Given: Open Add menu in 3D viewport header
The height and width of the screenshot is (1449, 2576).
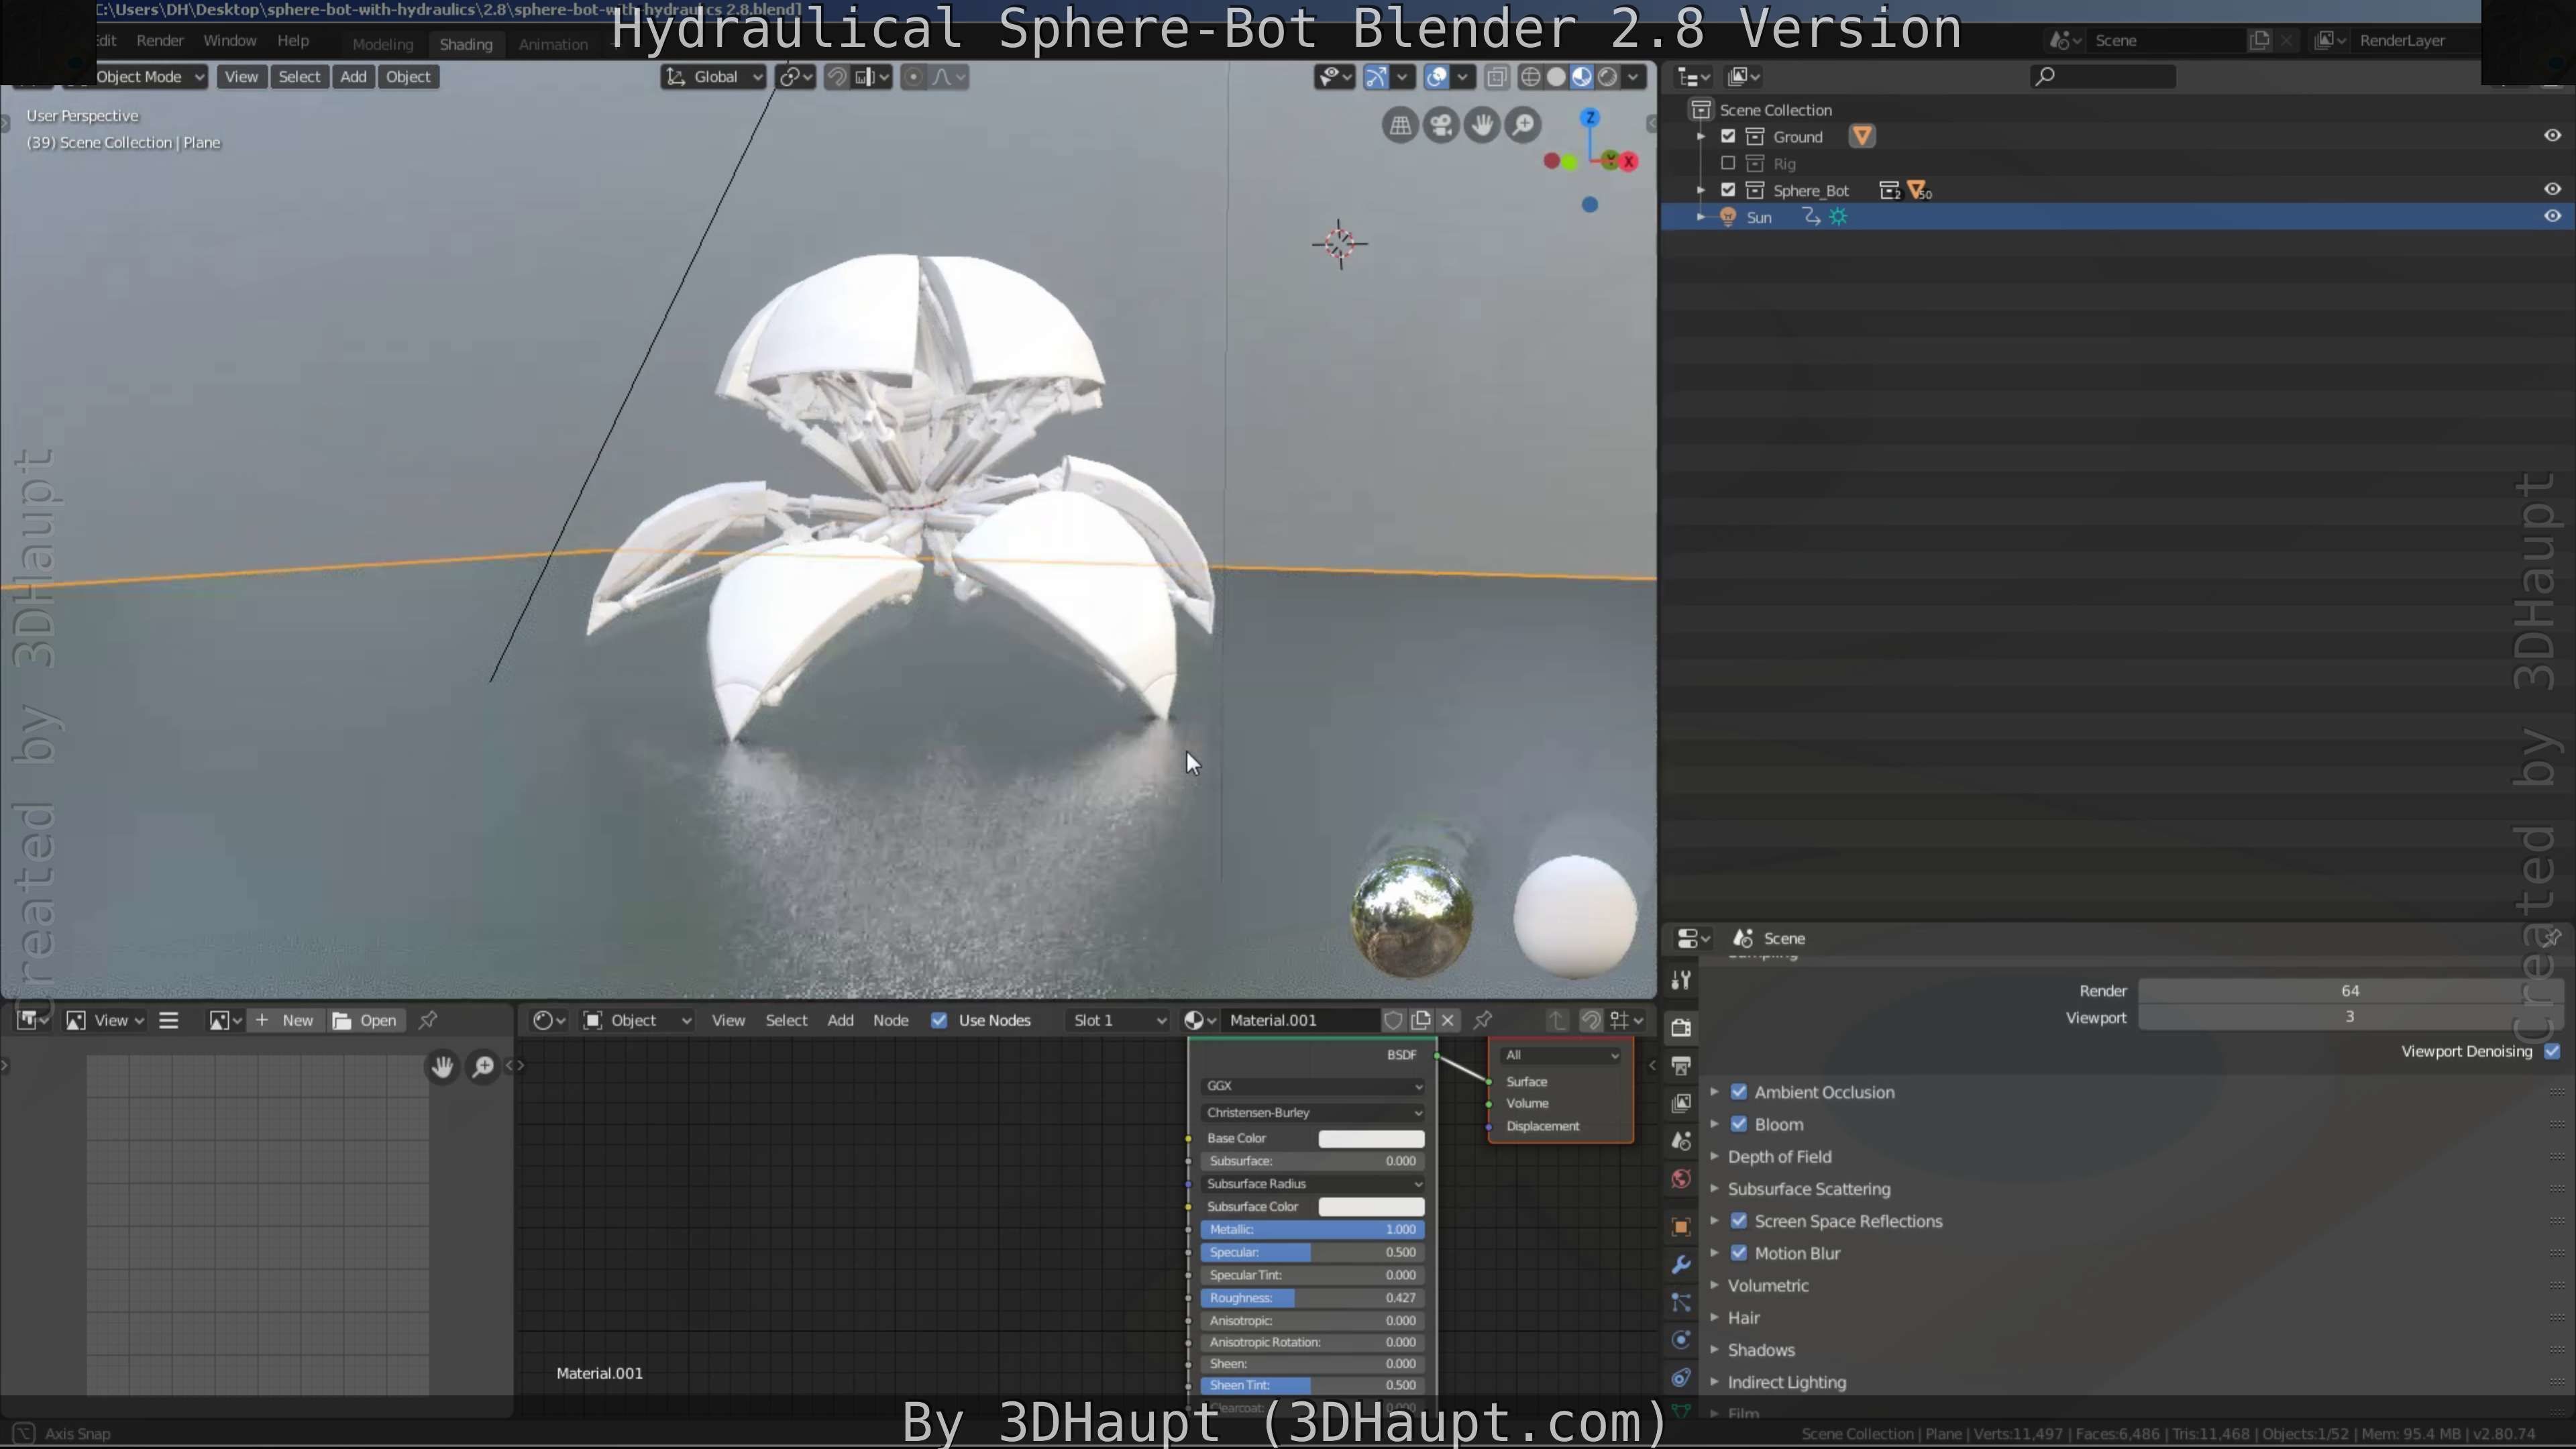Looking at the screenshot, I should pyautogui.click(x=353, y=77).
